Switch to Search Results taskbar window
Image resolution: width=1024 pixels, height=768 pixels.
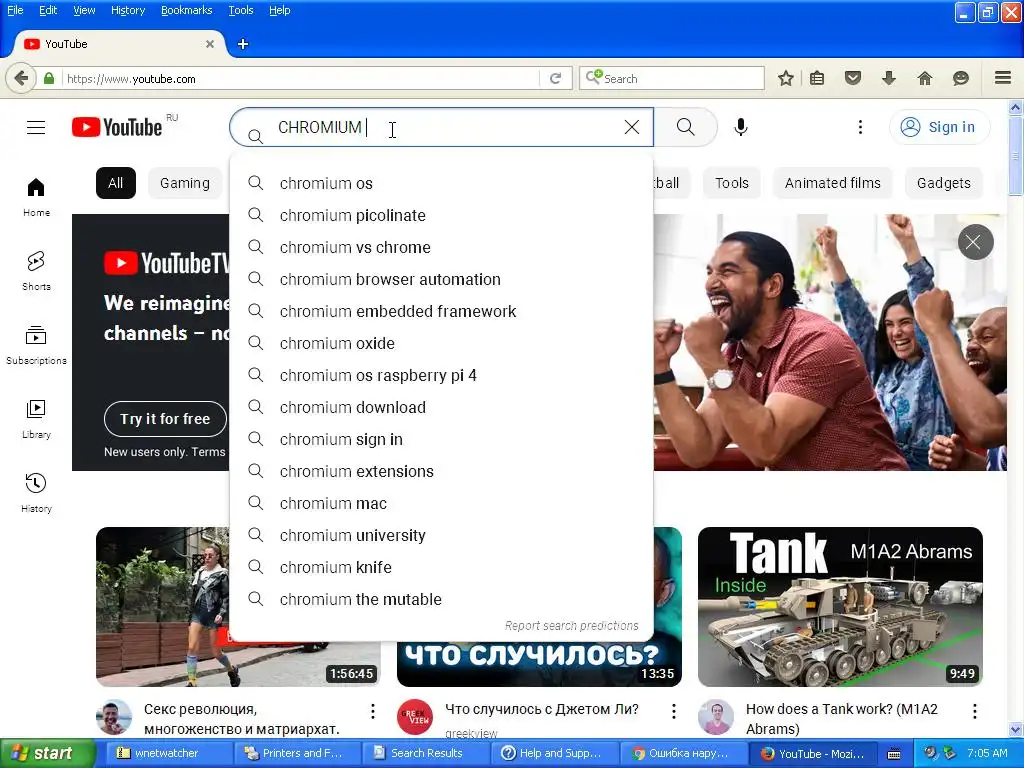(425, 753)
